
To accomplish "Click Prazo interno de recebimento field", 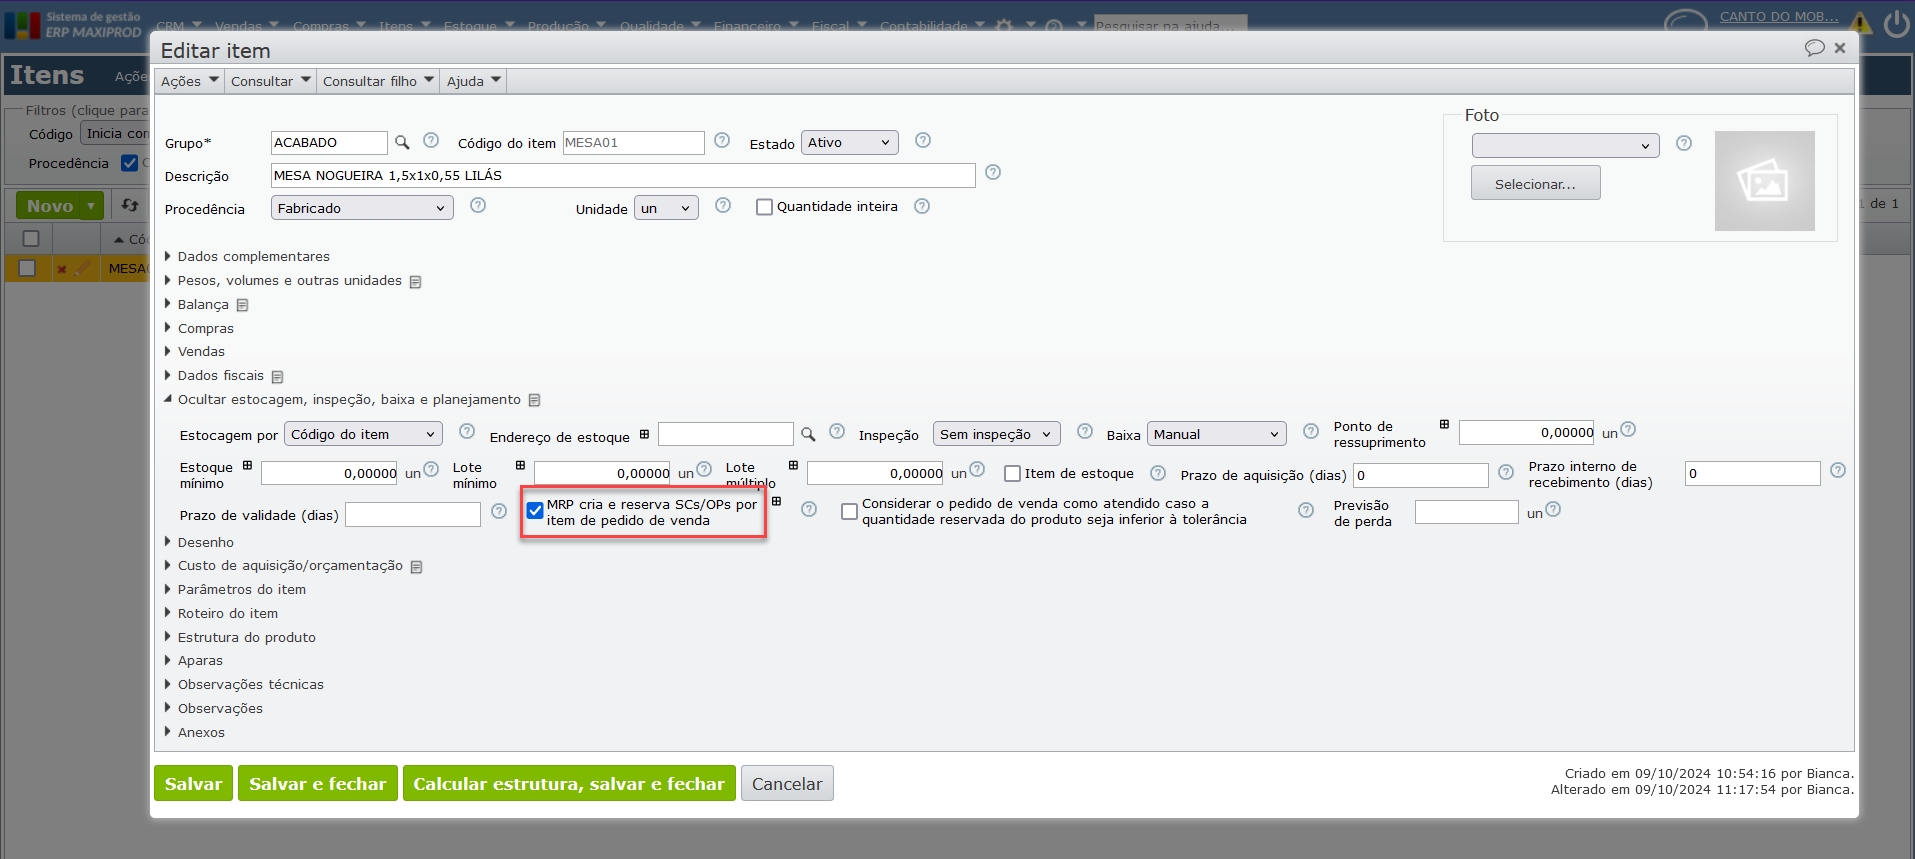I will (1752, 473).
